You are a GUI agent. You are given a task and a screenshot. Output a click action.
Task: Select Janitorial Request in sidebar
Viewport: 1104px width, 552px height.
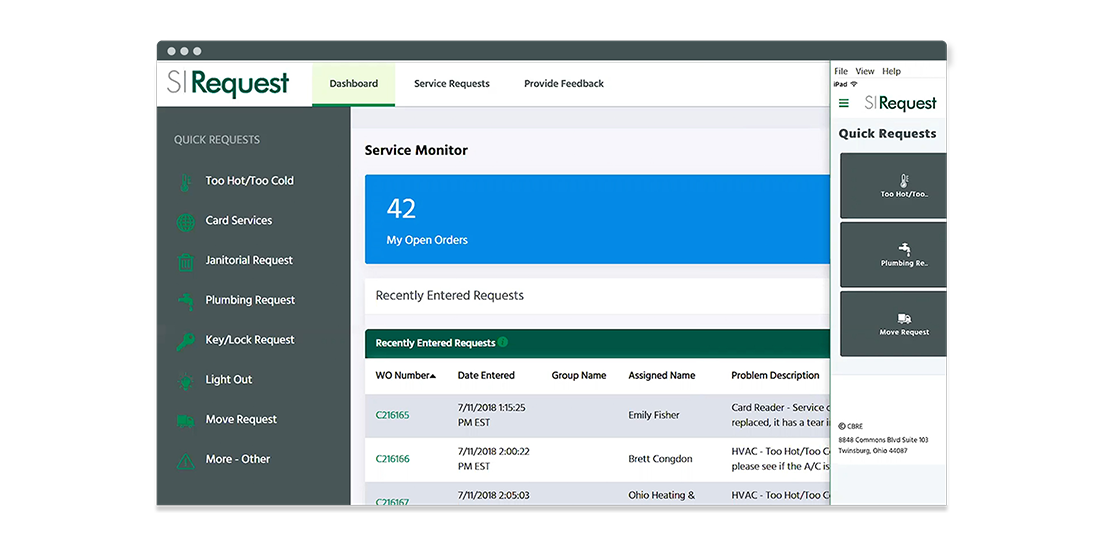[x=249, y=261]
